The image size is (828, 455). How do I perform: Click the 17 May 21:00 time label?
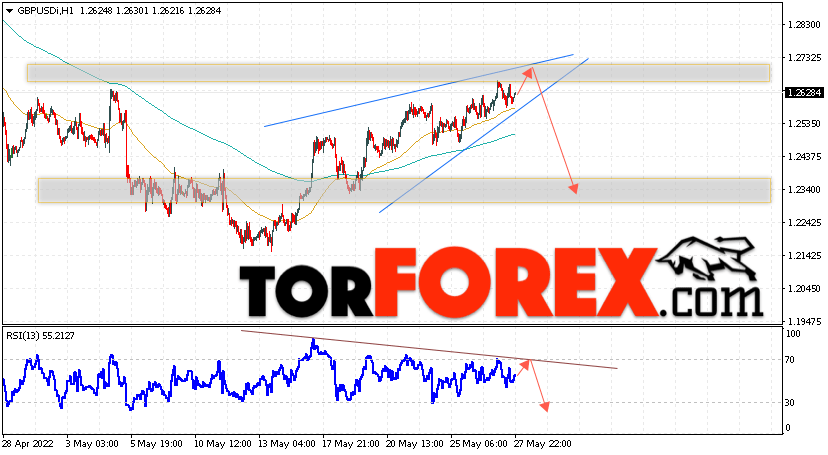coord(350,444)
